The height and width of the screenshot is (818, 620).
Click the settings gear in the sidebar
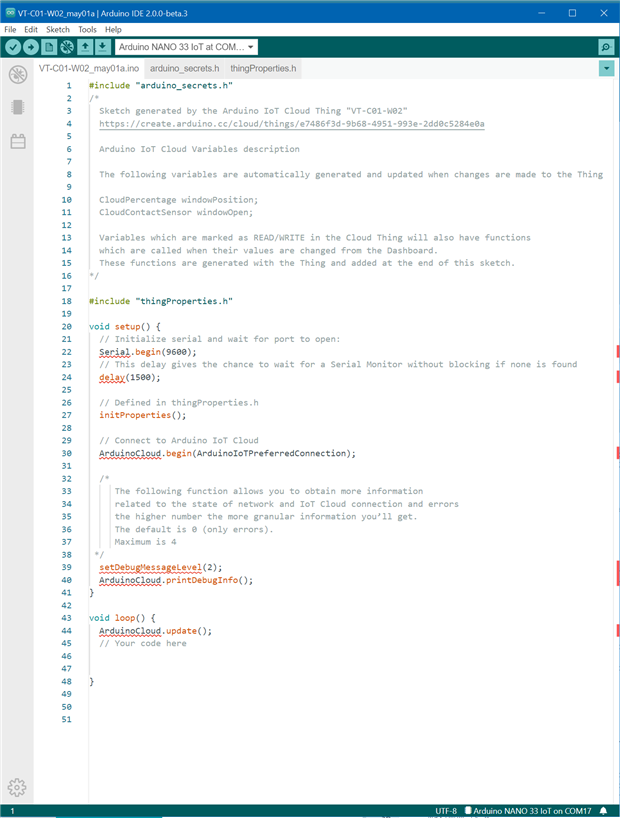(x=17, y=787)
